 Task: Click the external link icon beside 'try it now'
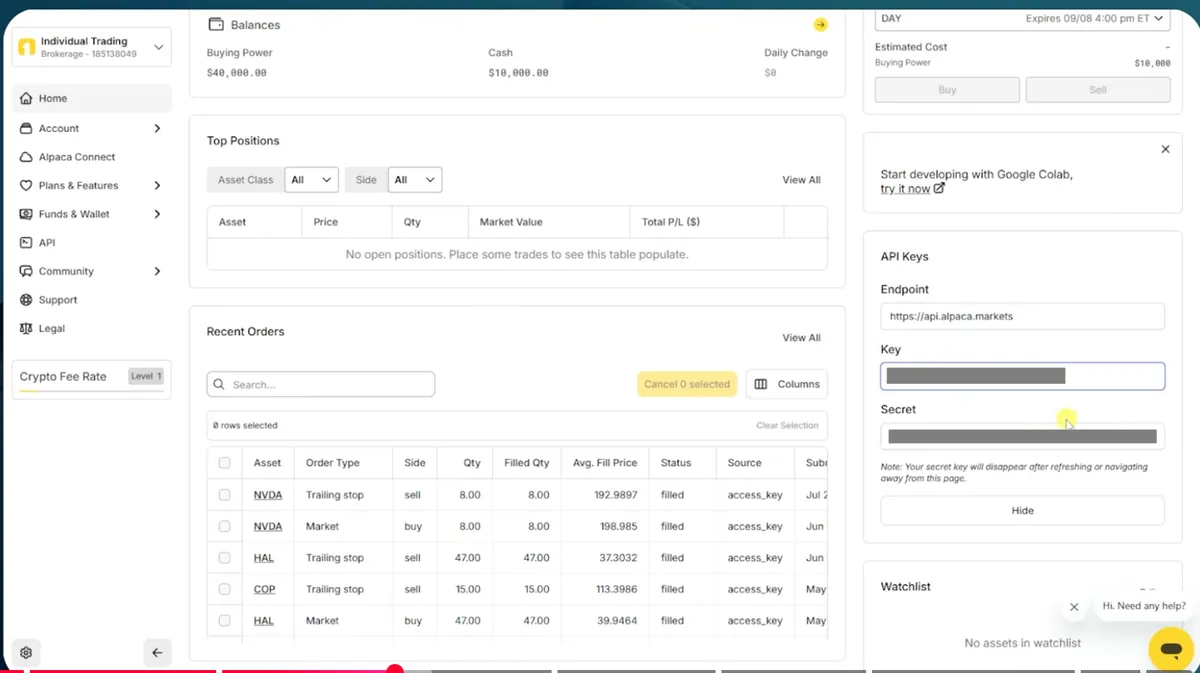[x=939, y=188]
